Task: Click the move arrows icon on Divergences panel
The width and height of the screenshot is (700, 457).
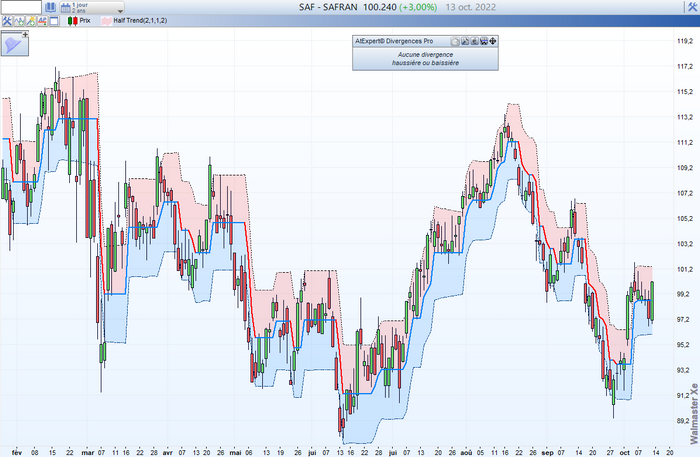Action: pyautogui.click(x=493, y=41)
